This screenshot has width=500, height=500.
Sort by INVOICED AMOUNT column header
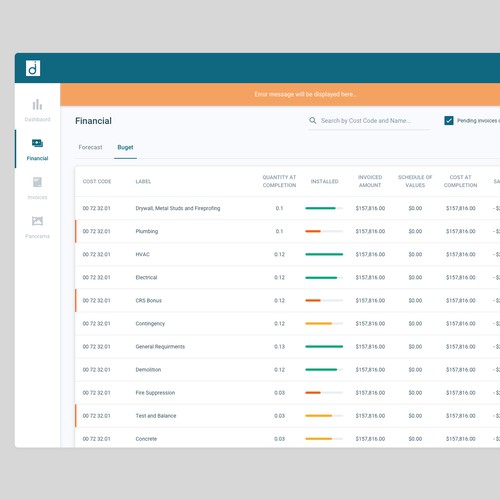[x=370, y=181]
